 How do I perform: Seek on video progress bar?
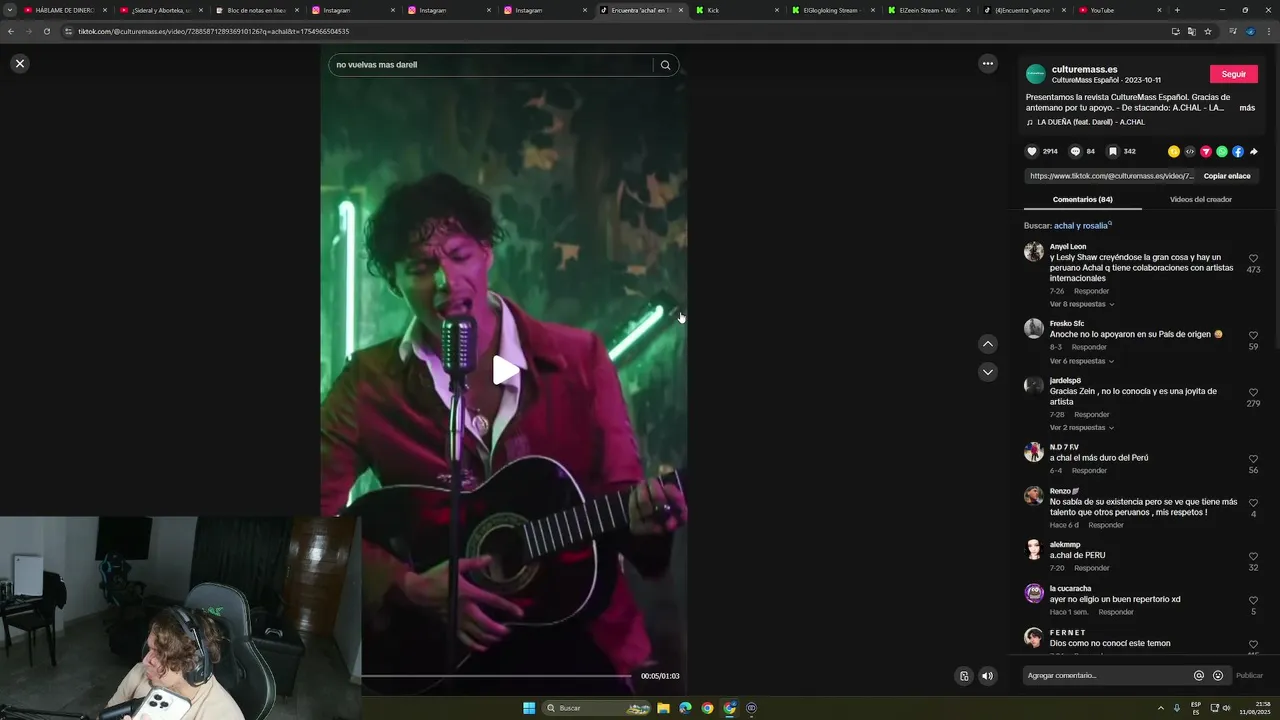coord(496,676)
